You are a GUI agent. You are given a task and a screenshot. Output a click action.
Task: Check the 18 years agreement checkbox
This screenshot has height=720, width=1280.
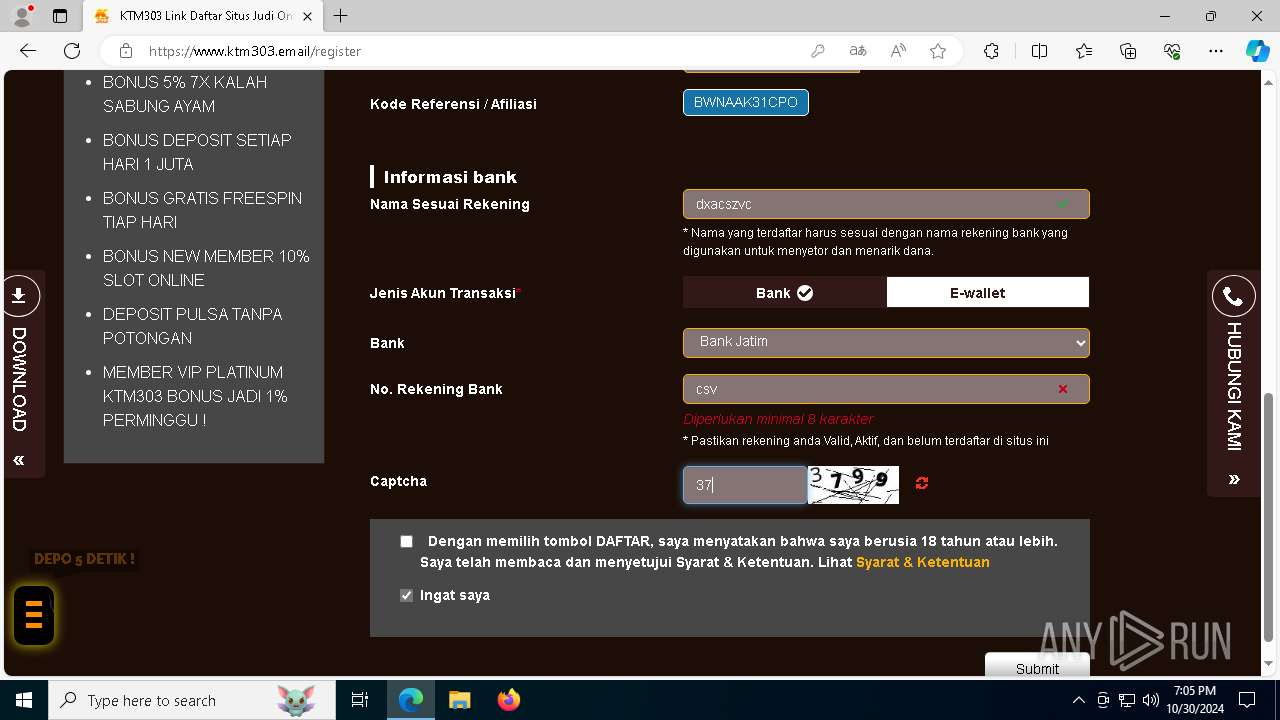click(x=406, y=541)
